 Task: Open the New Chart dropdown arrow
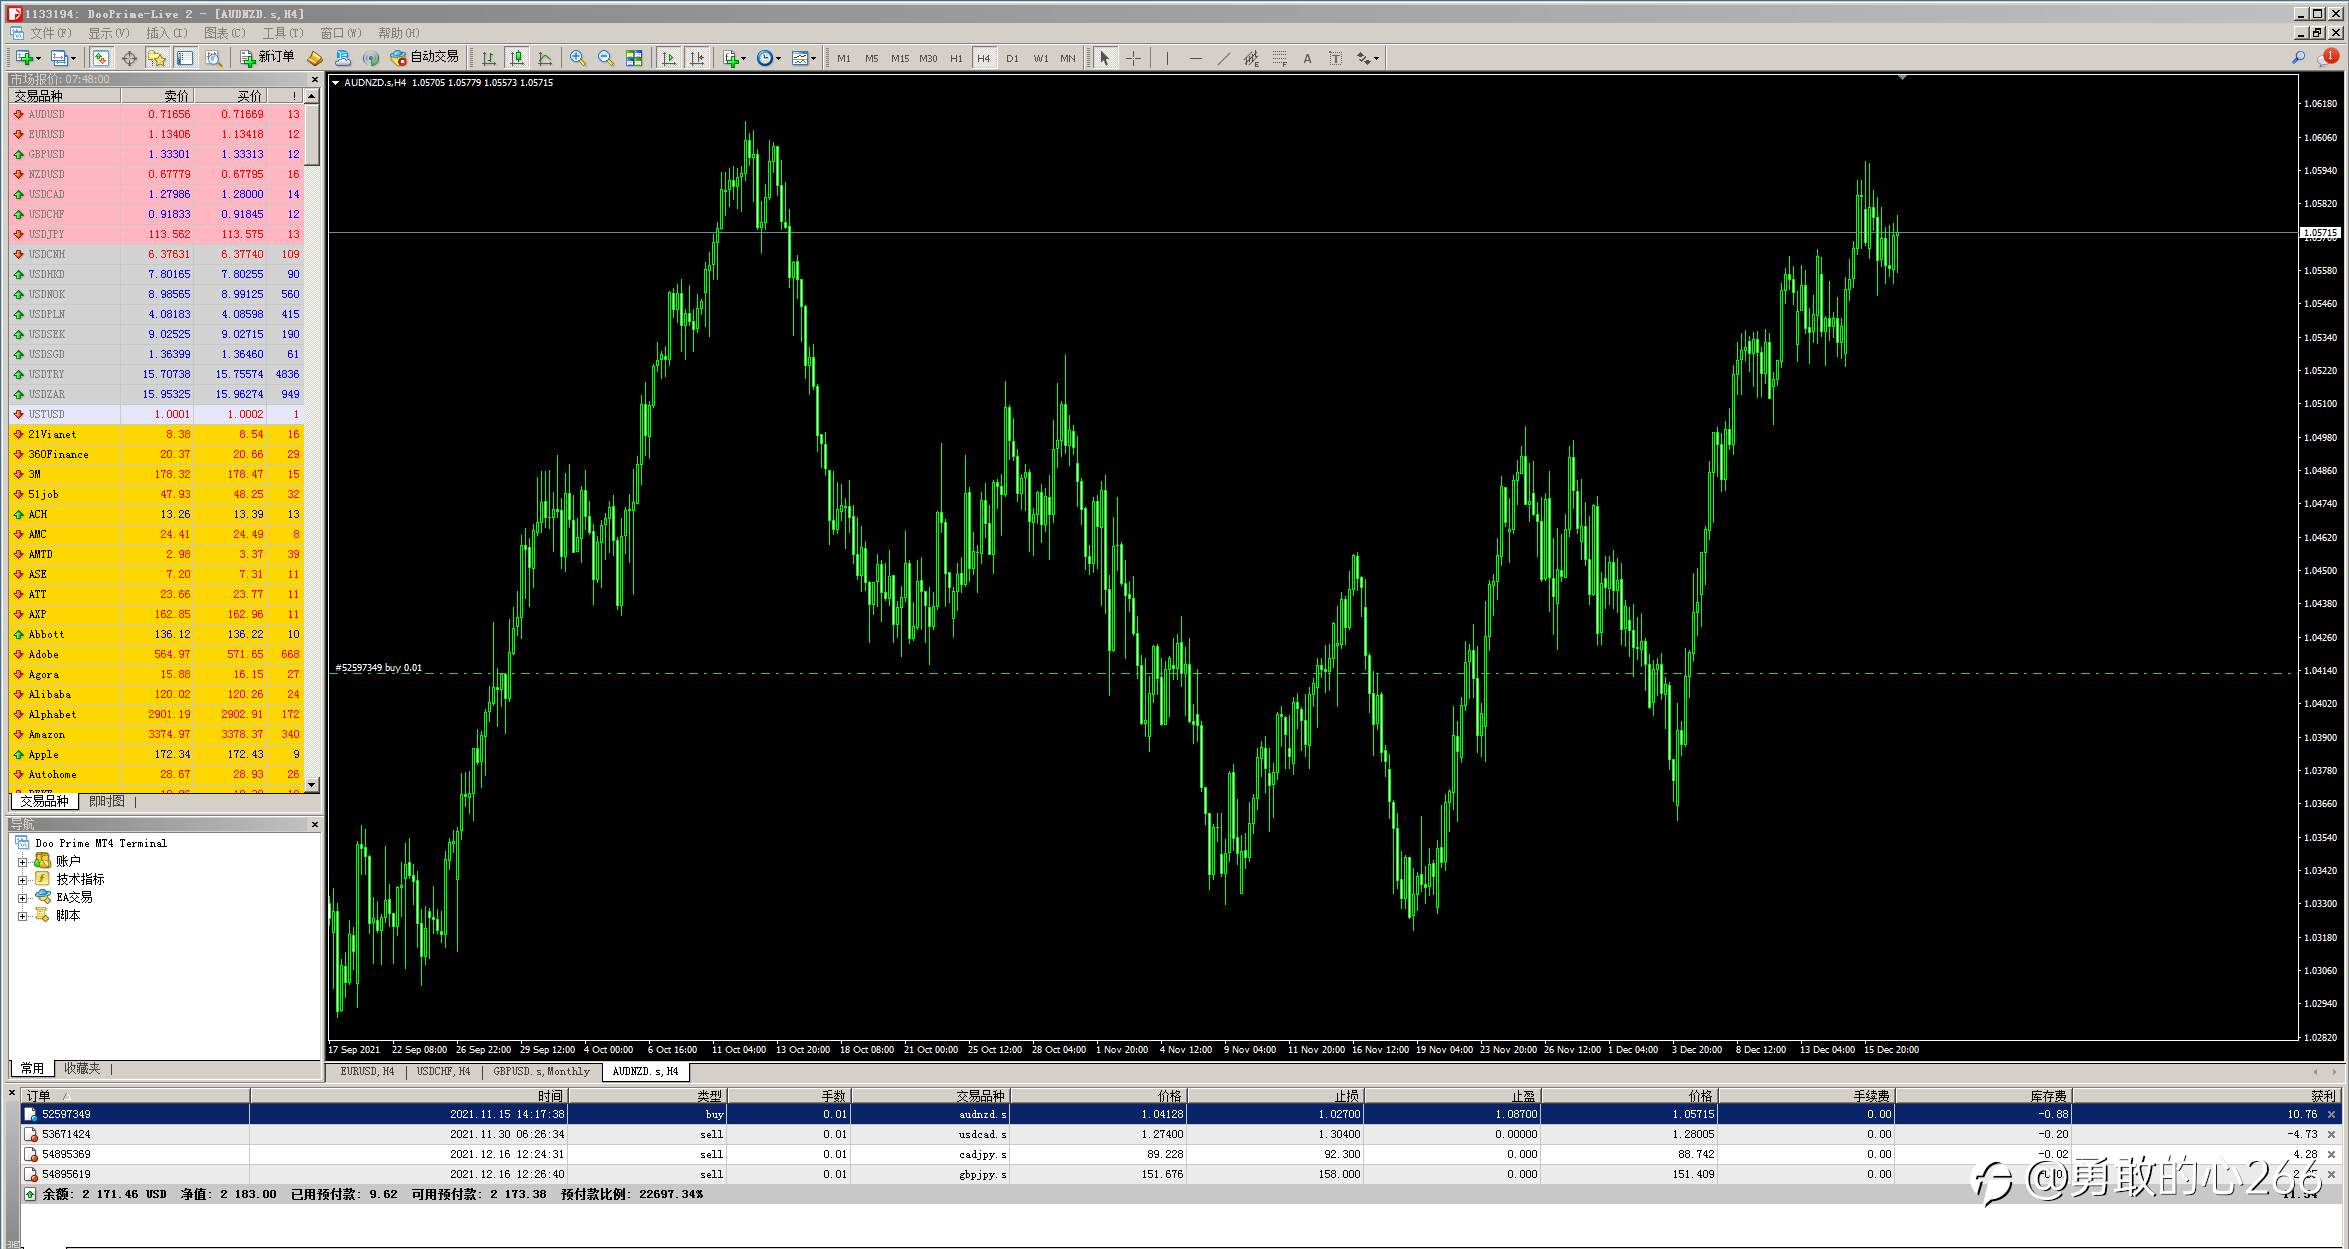click(38, 58)
